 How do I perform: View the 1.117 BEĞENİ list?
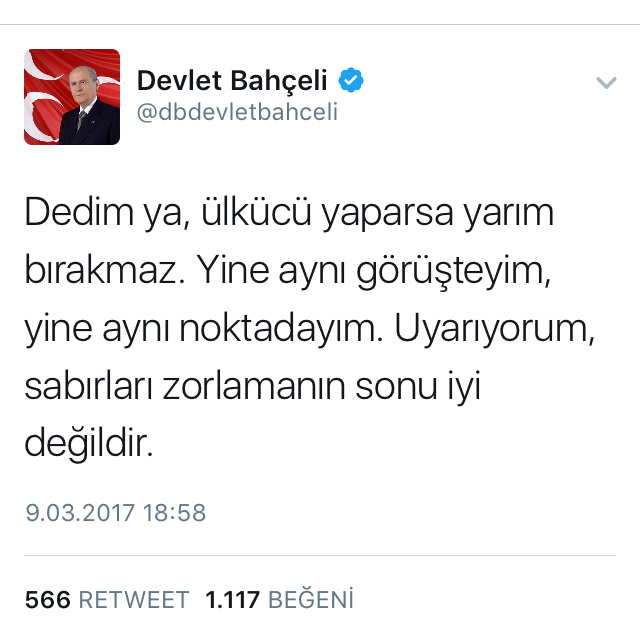tap(280, 600)
